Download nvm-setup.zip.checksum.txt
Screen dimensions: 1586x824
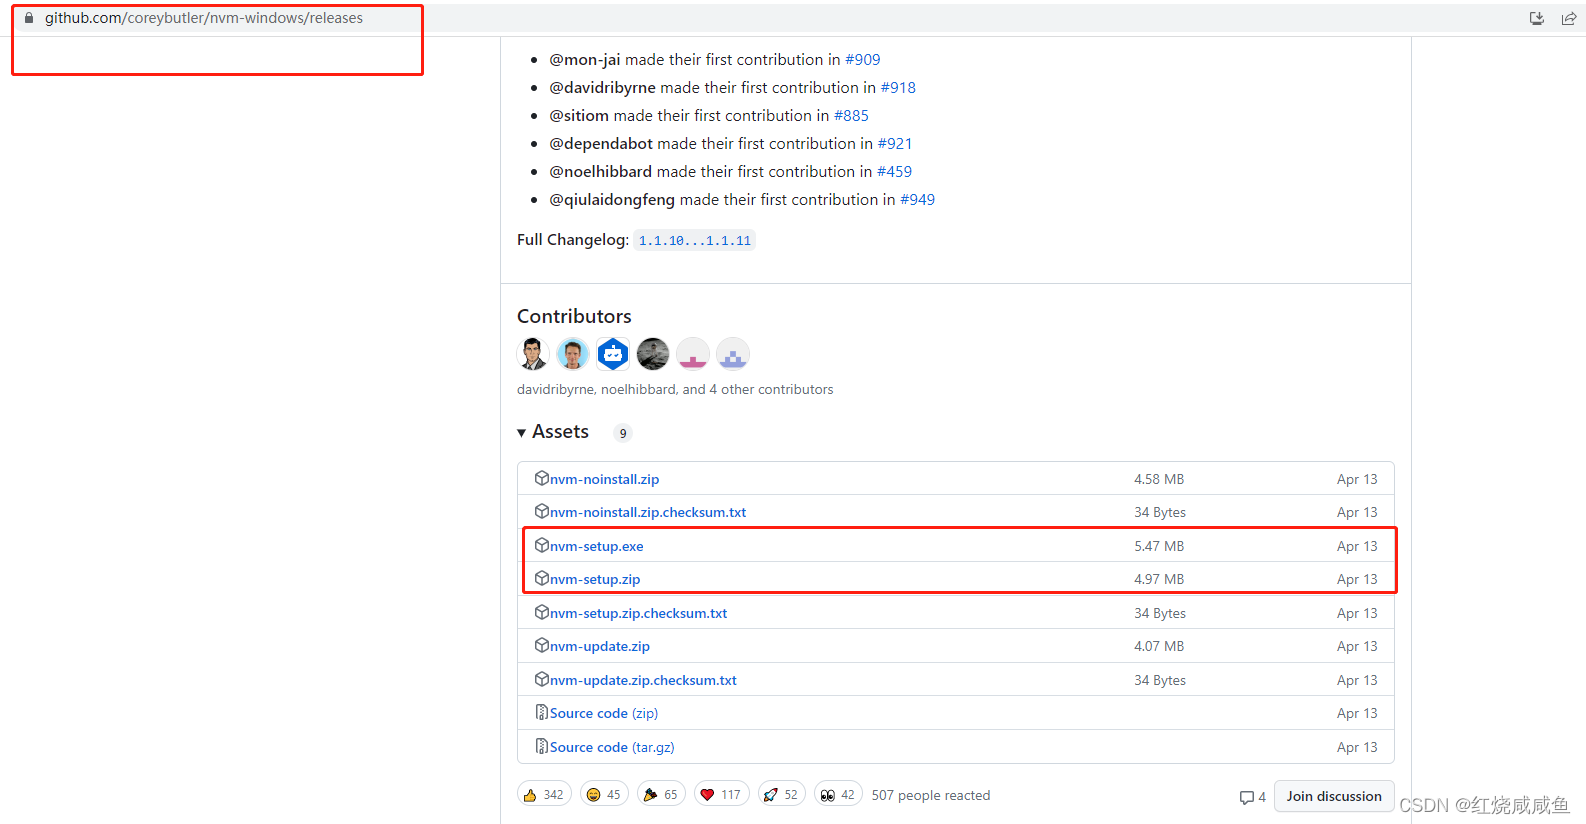tap(638, 613)
